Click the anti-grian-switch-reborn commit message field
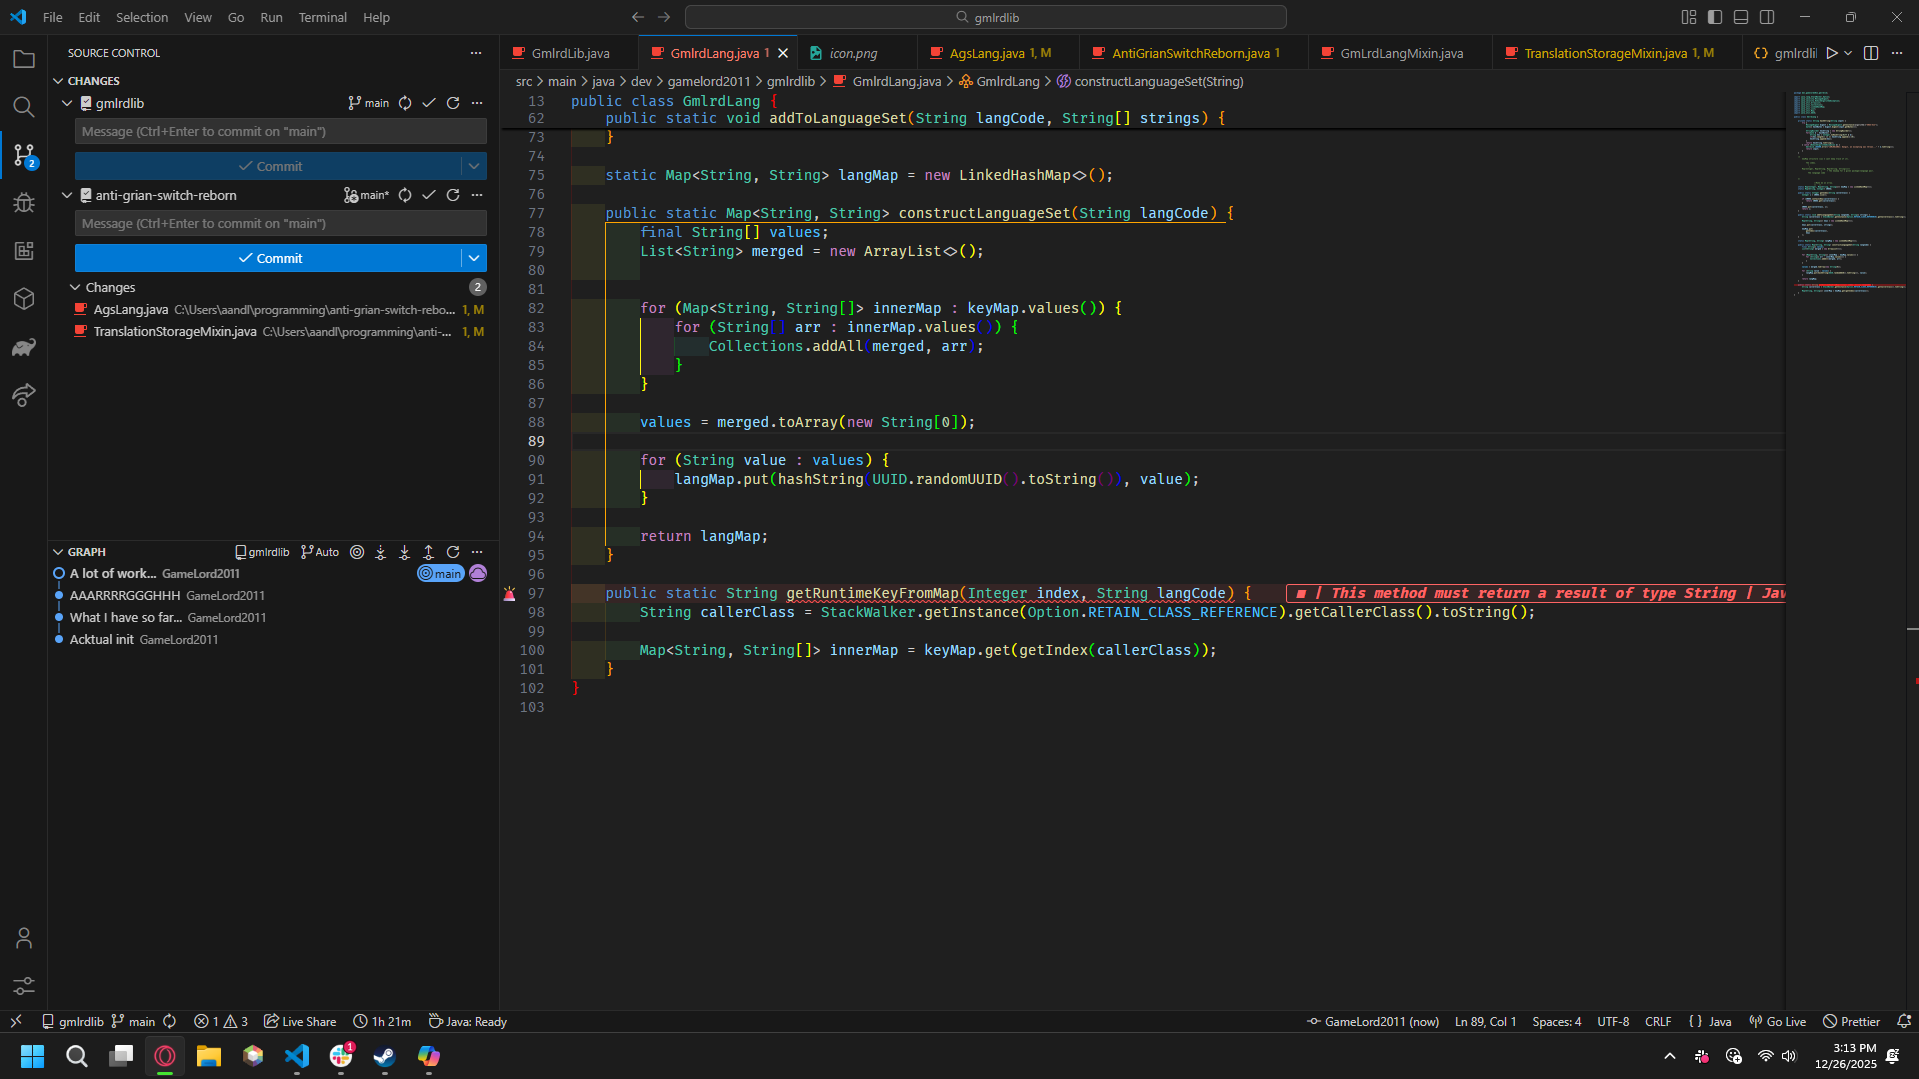1919x1079 pixels. pos(280,223)
